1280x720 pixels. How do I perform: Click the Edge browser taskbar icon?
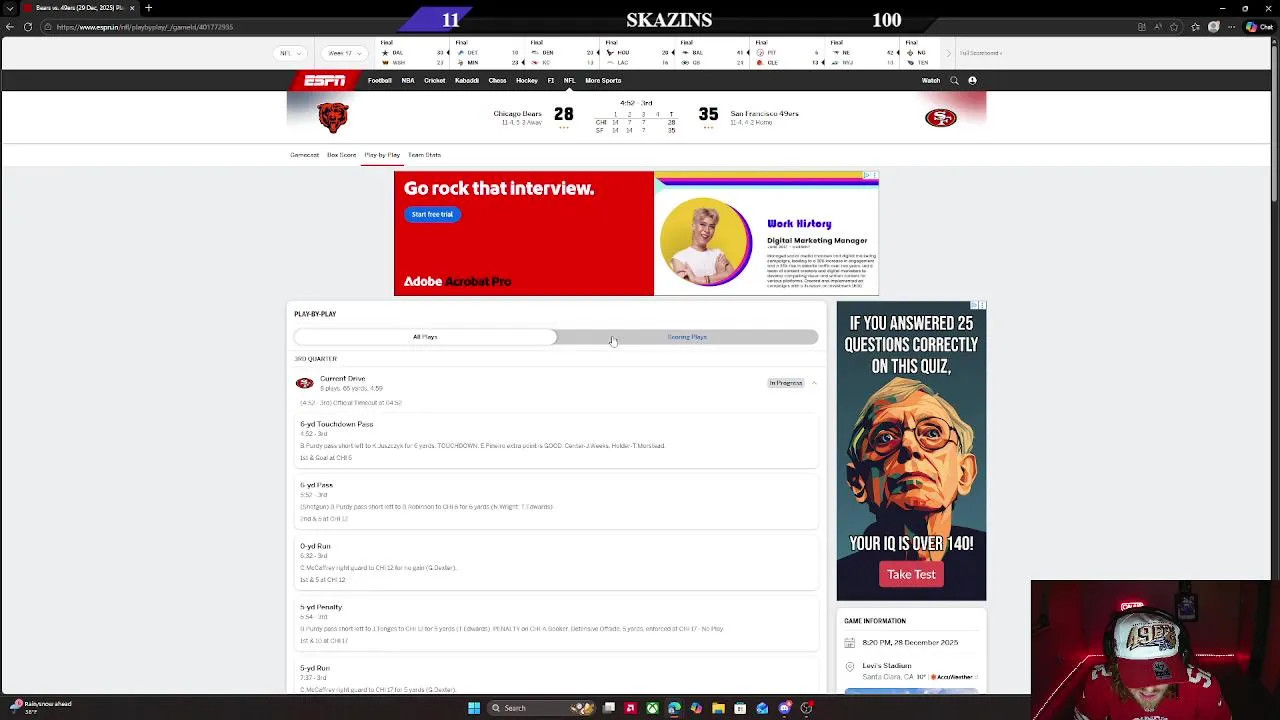674,708
